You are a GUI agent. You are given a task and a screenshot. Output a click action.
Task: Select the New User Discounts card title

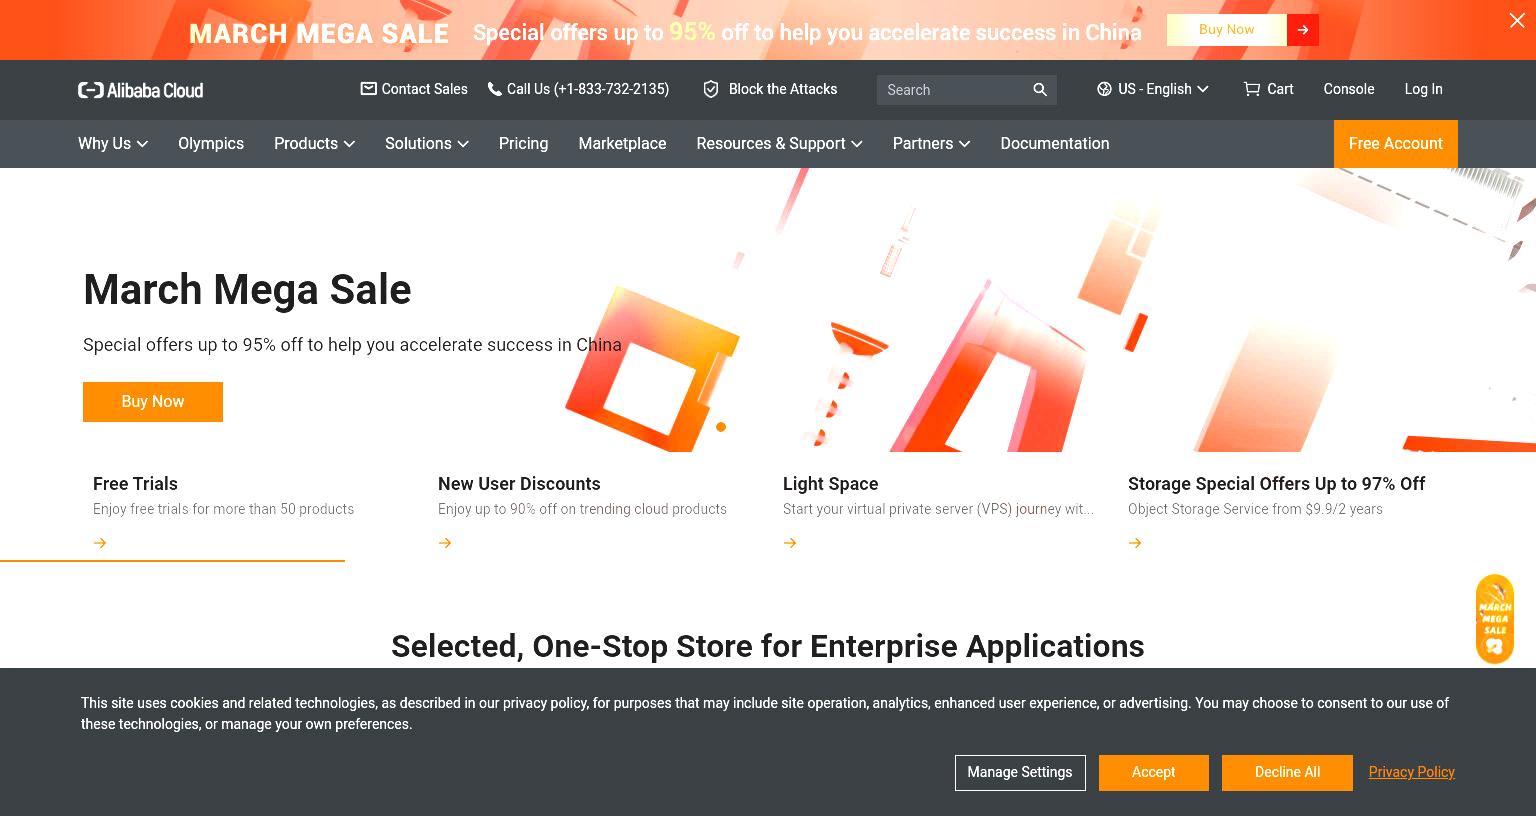(x=519, y=484)
